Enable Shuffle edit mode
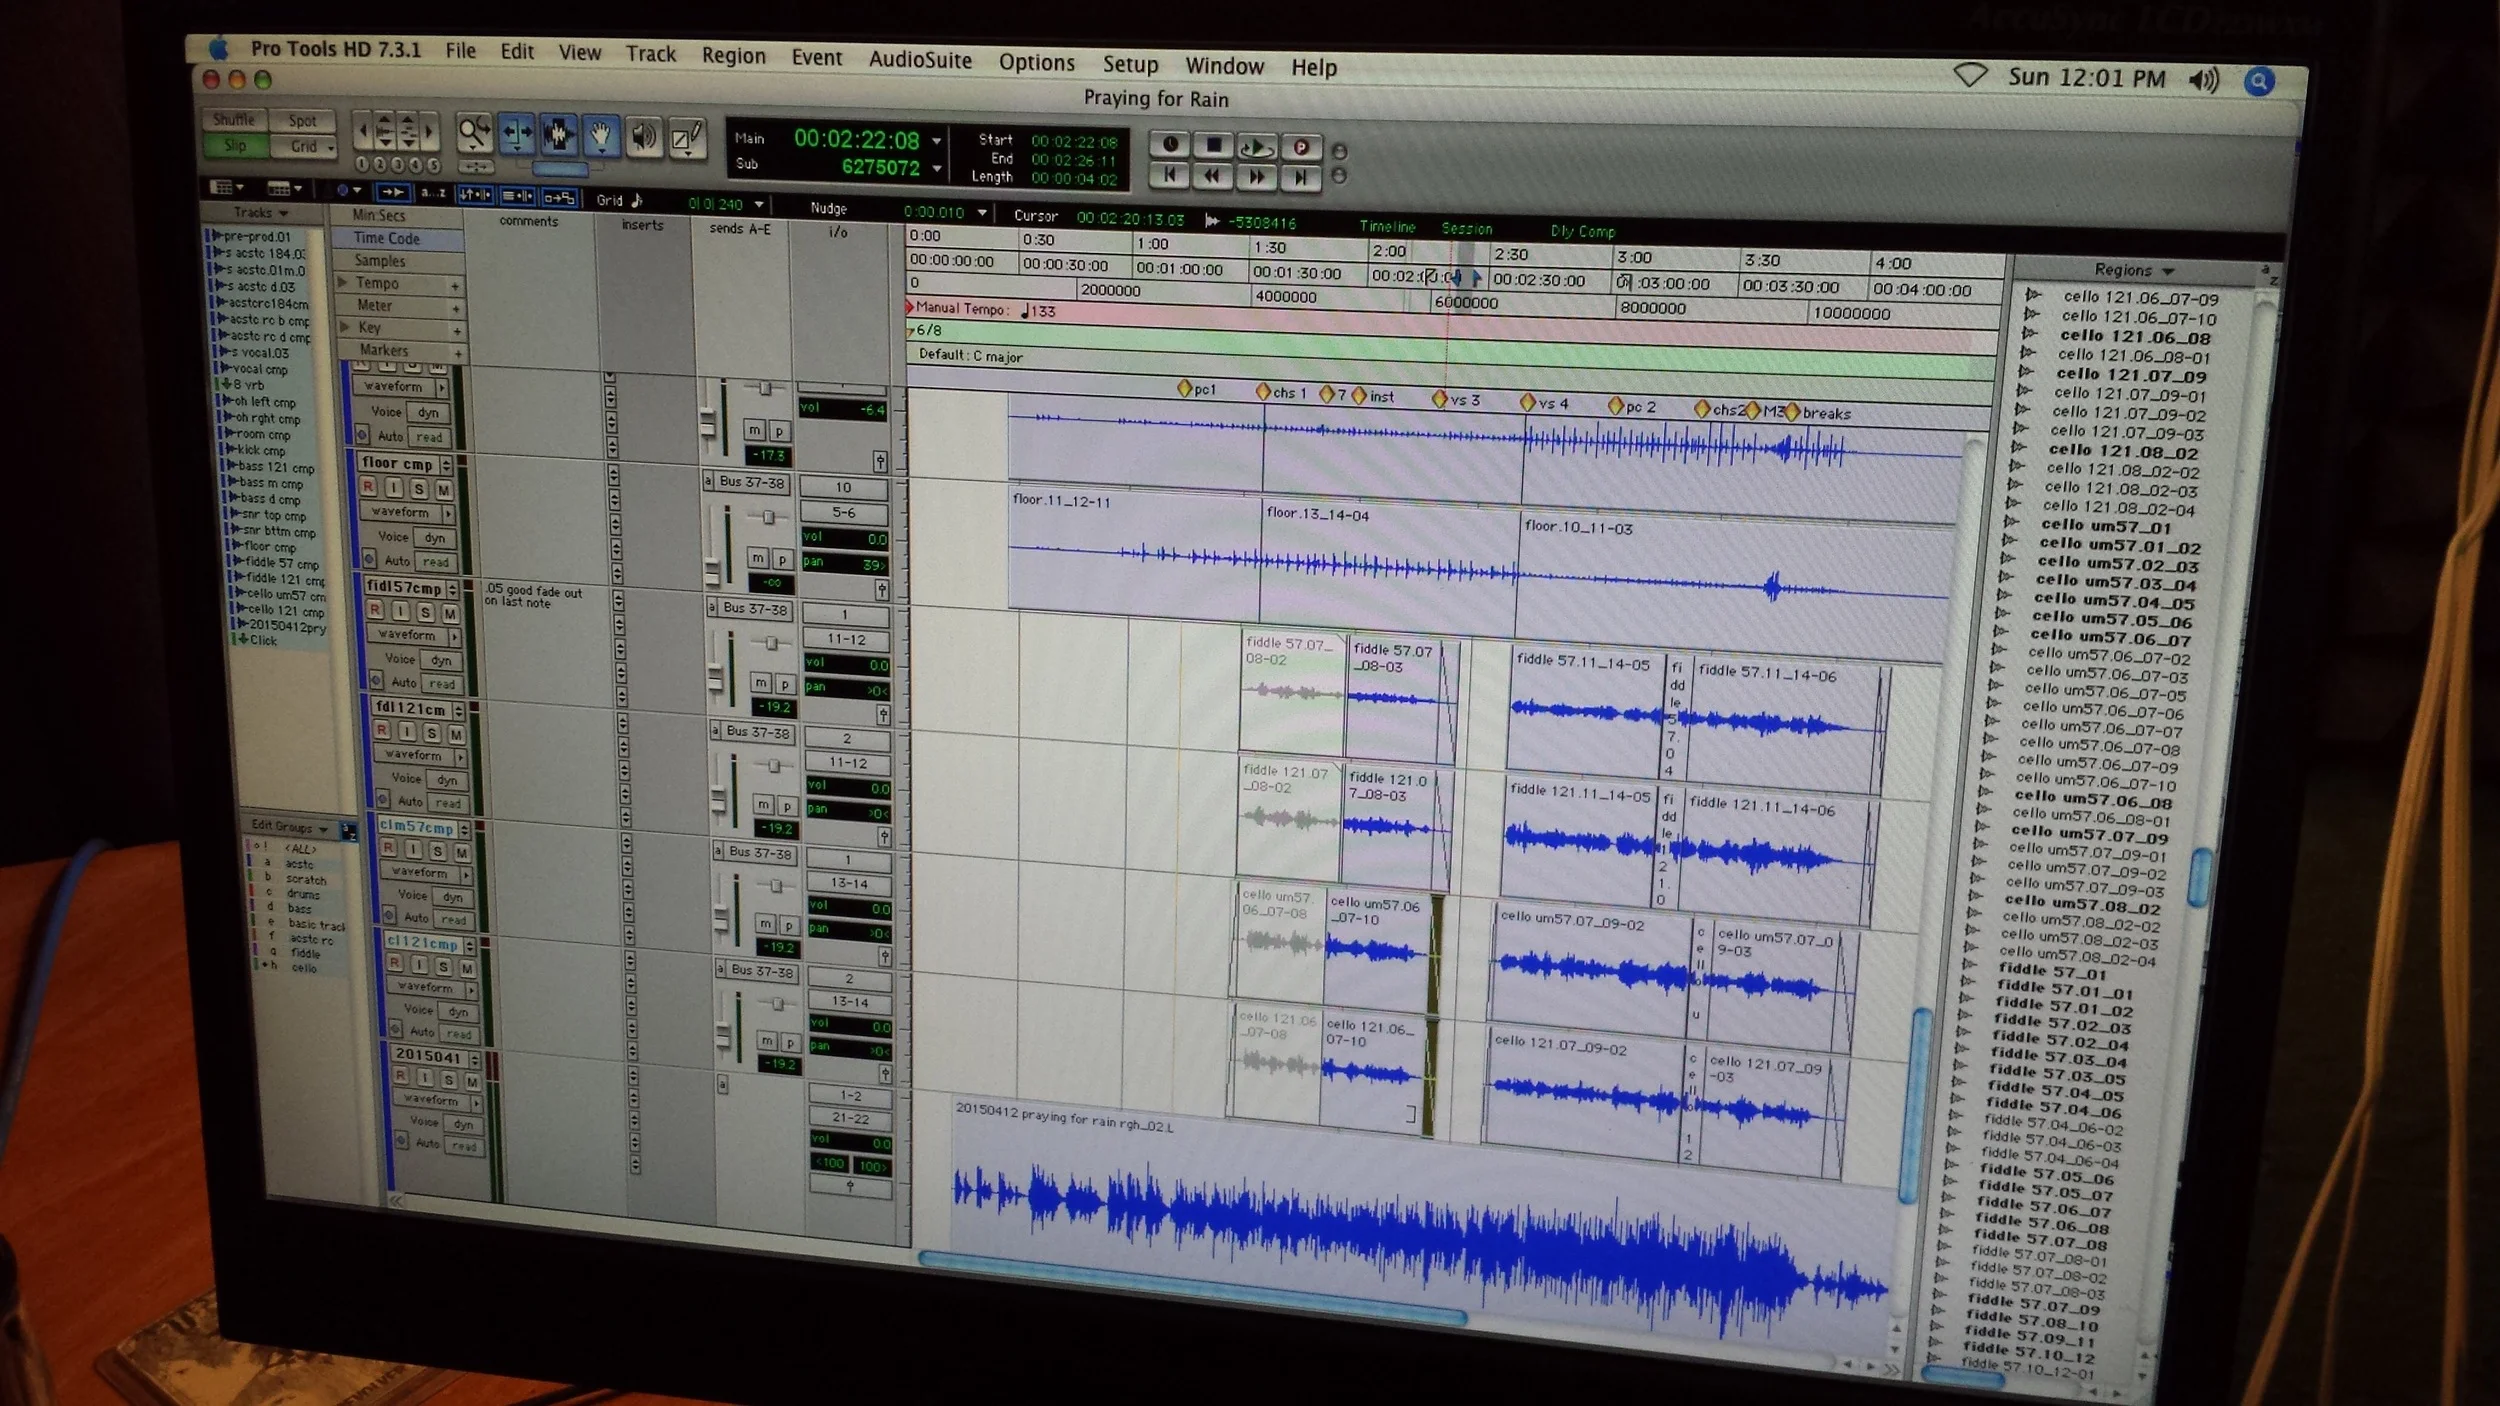 pos(234,119)
